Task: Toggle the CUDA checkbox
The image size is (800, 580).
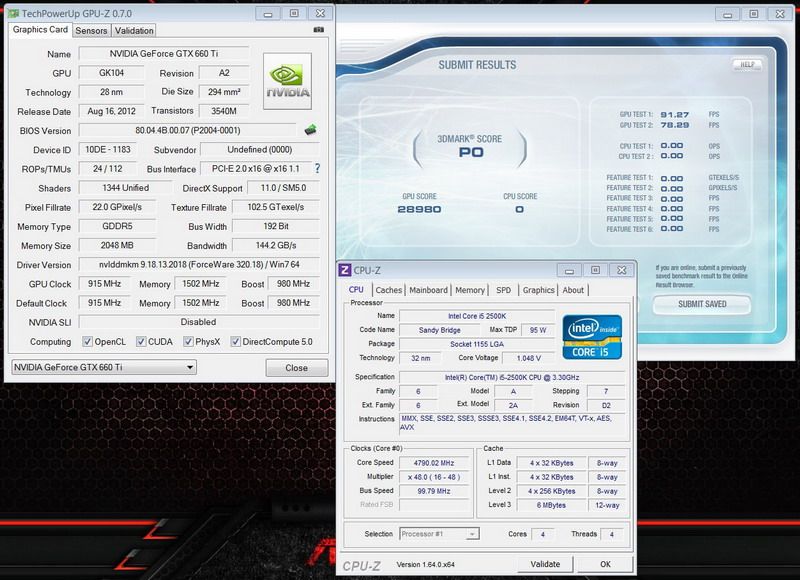Action: coord(142,341)
